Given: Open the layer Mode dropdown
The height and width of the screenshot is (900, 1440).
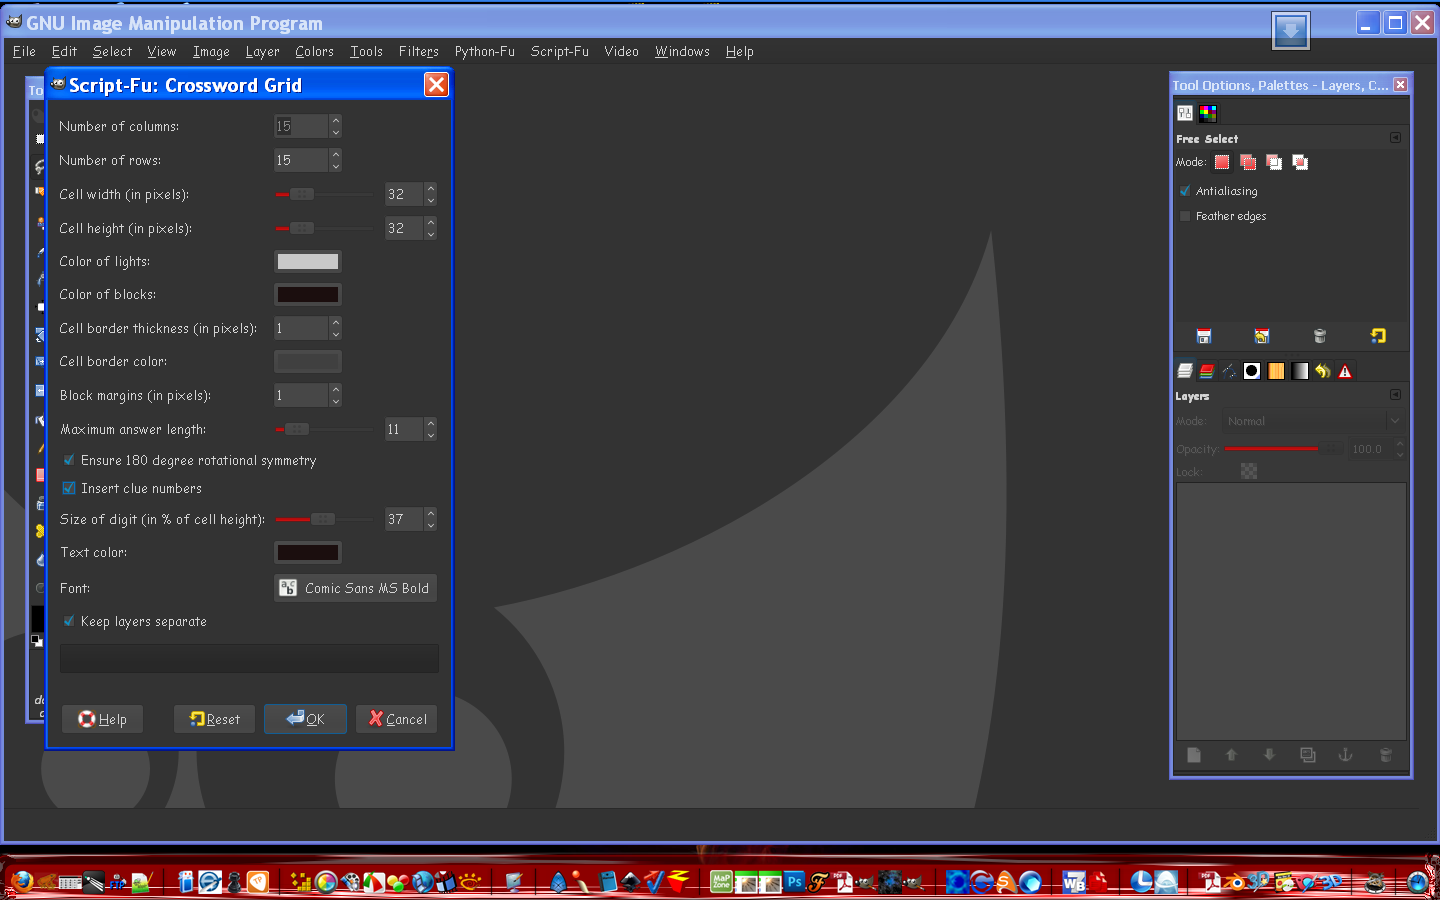Looking at the screenshot, I should pyautogui.click(x=1313, y=421).
